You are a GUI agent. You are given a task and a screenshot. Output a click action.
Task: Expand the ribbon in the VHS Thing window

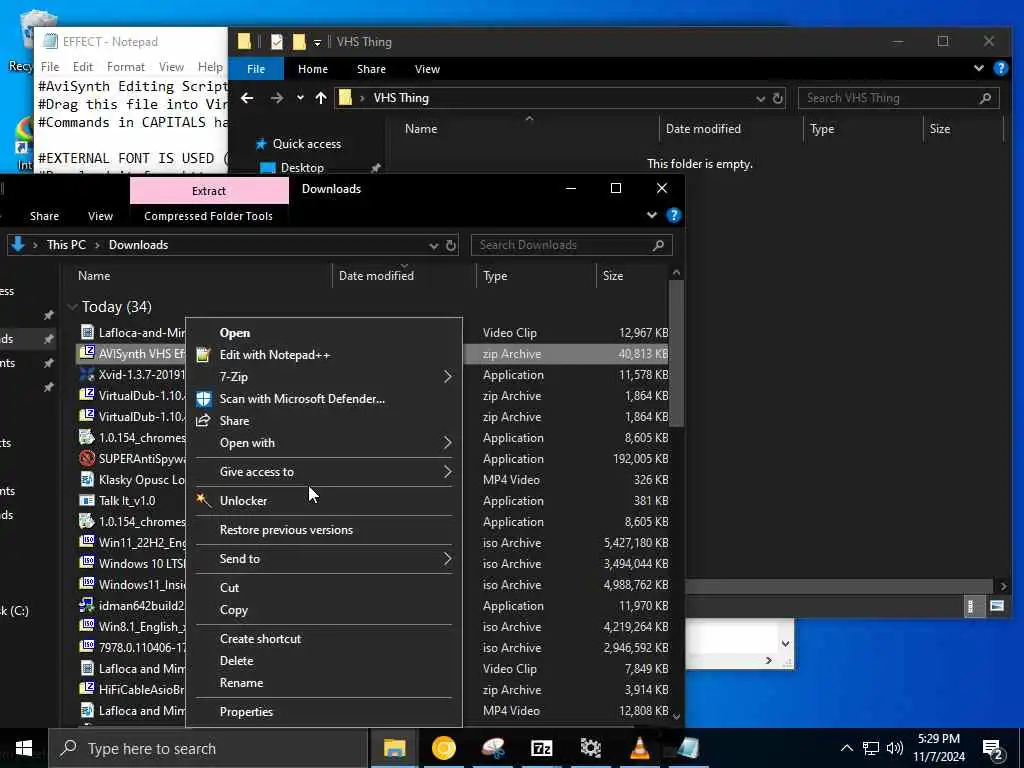pyautogui.click(x=978, y=68)
